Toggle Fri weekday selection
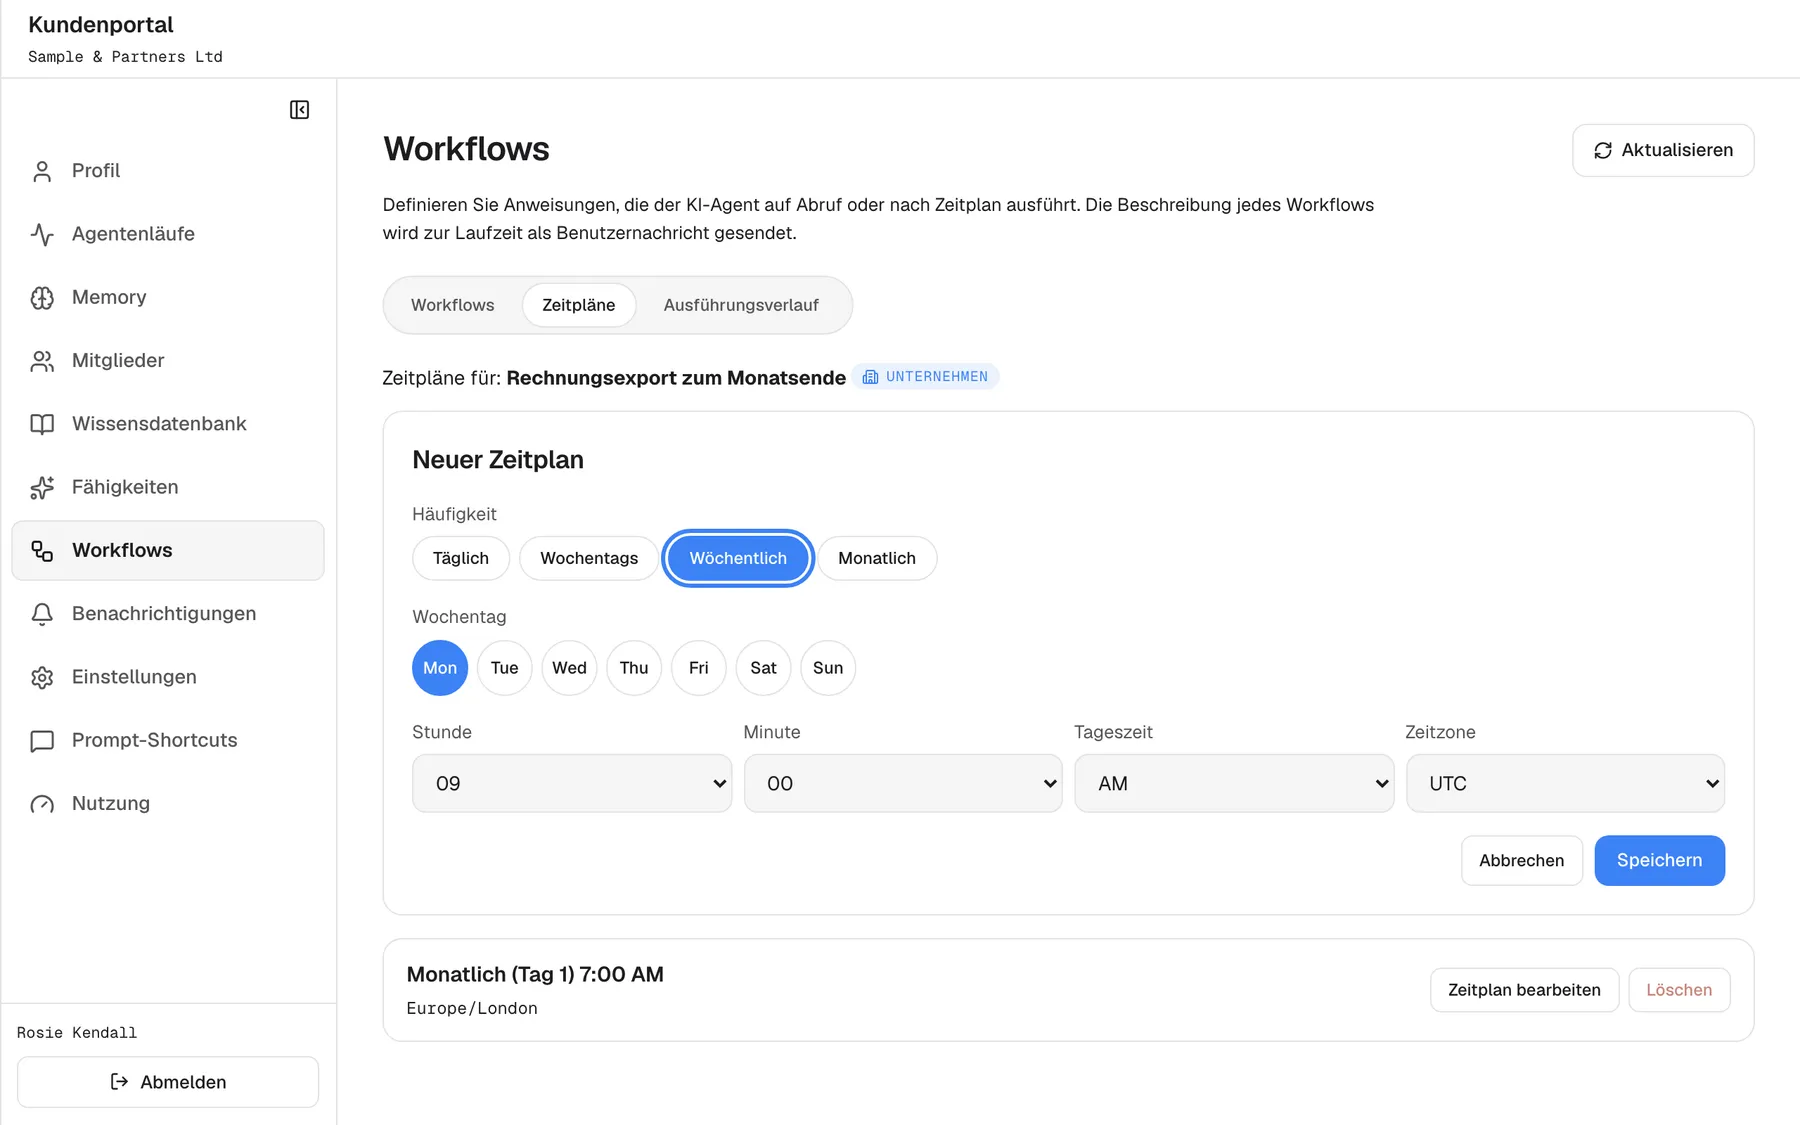The image size is (1800, 1125). click(x=699, y=668)
